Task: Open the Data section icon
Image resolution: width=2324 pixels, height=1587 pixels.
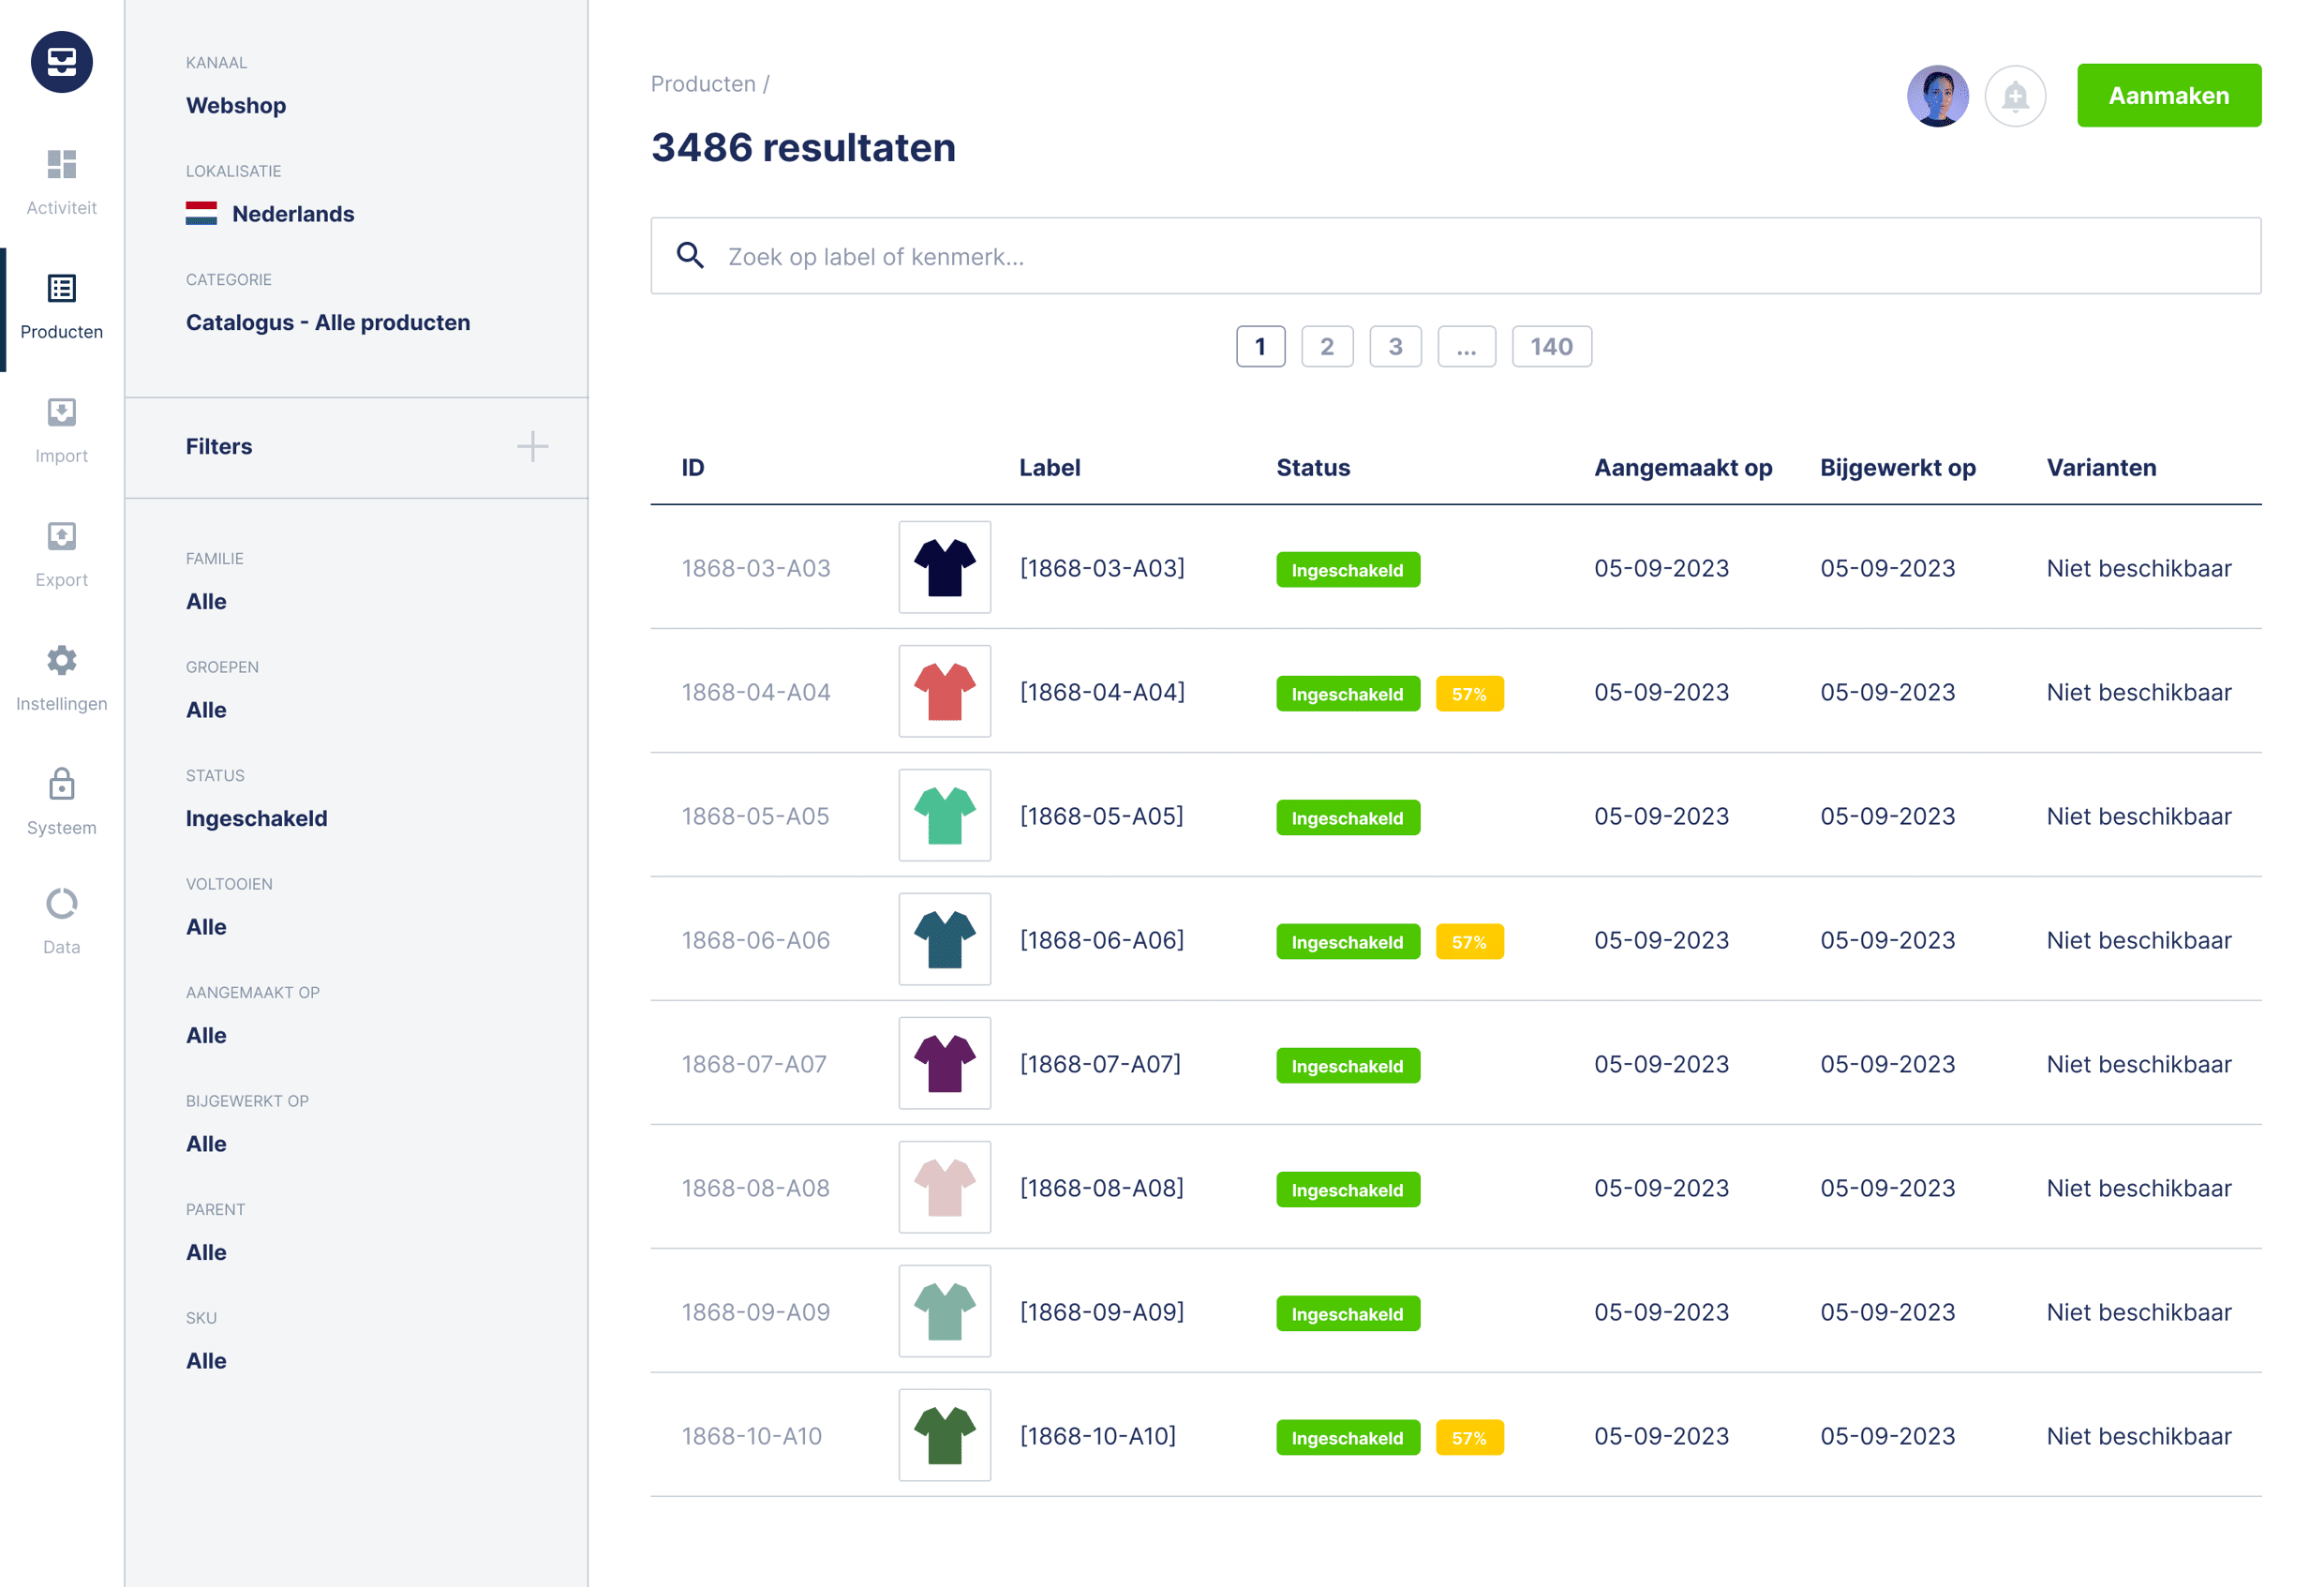Action: click(x=61, y=904)
